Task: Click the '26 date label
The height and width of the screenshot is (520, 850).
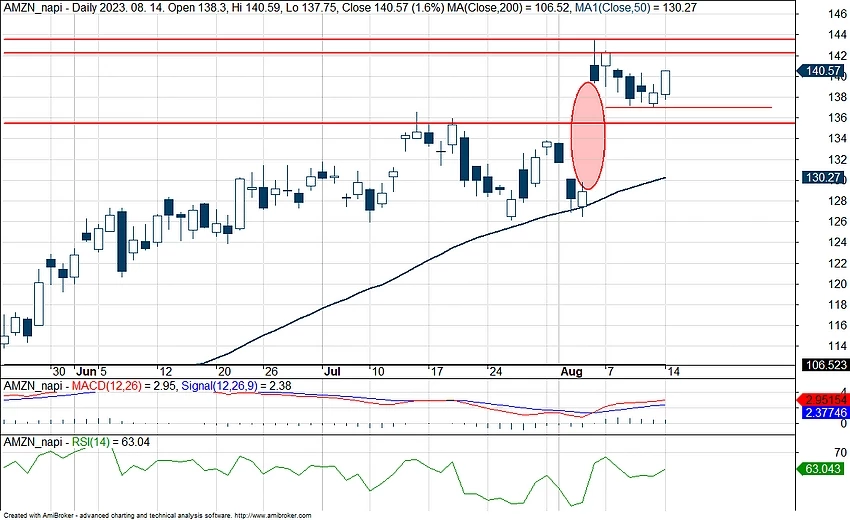Action: (x=271, y=371)
